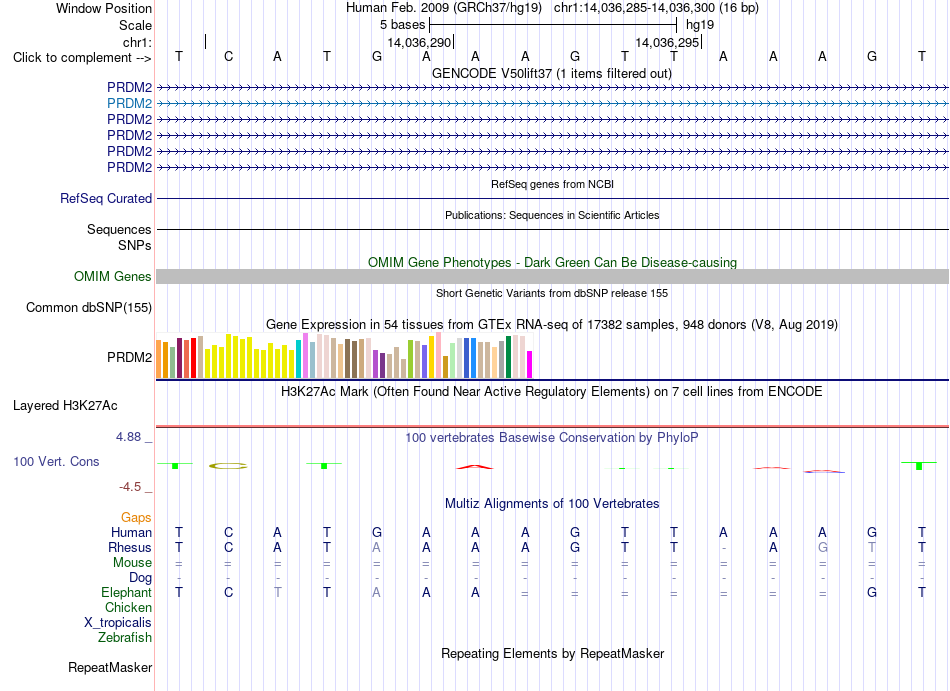Click the C base in the complement sequence row
The height and width of the screenshot is (691, 950).
coord(228,57)
